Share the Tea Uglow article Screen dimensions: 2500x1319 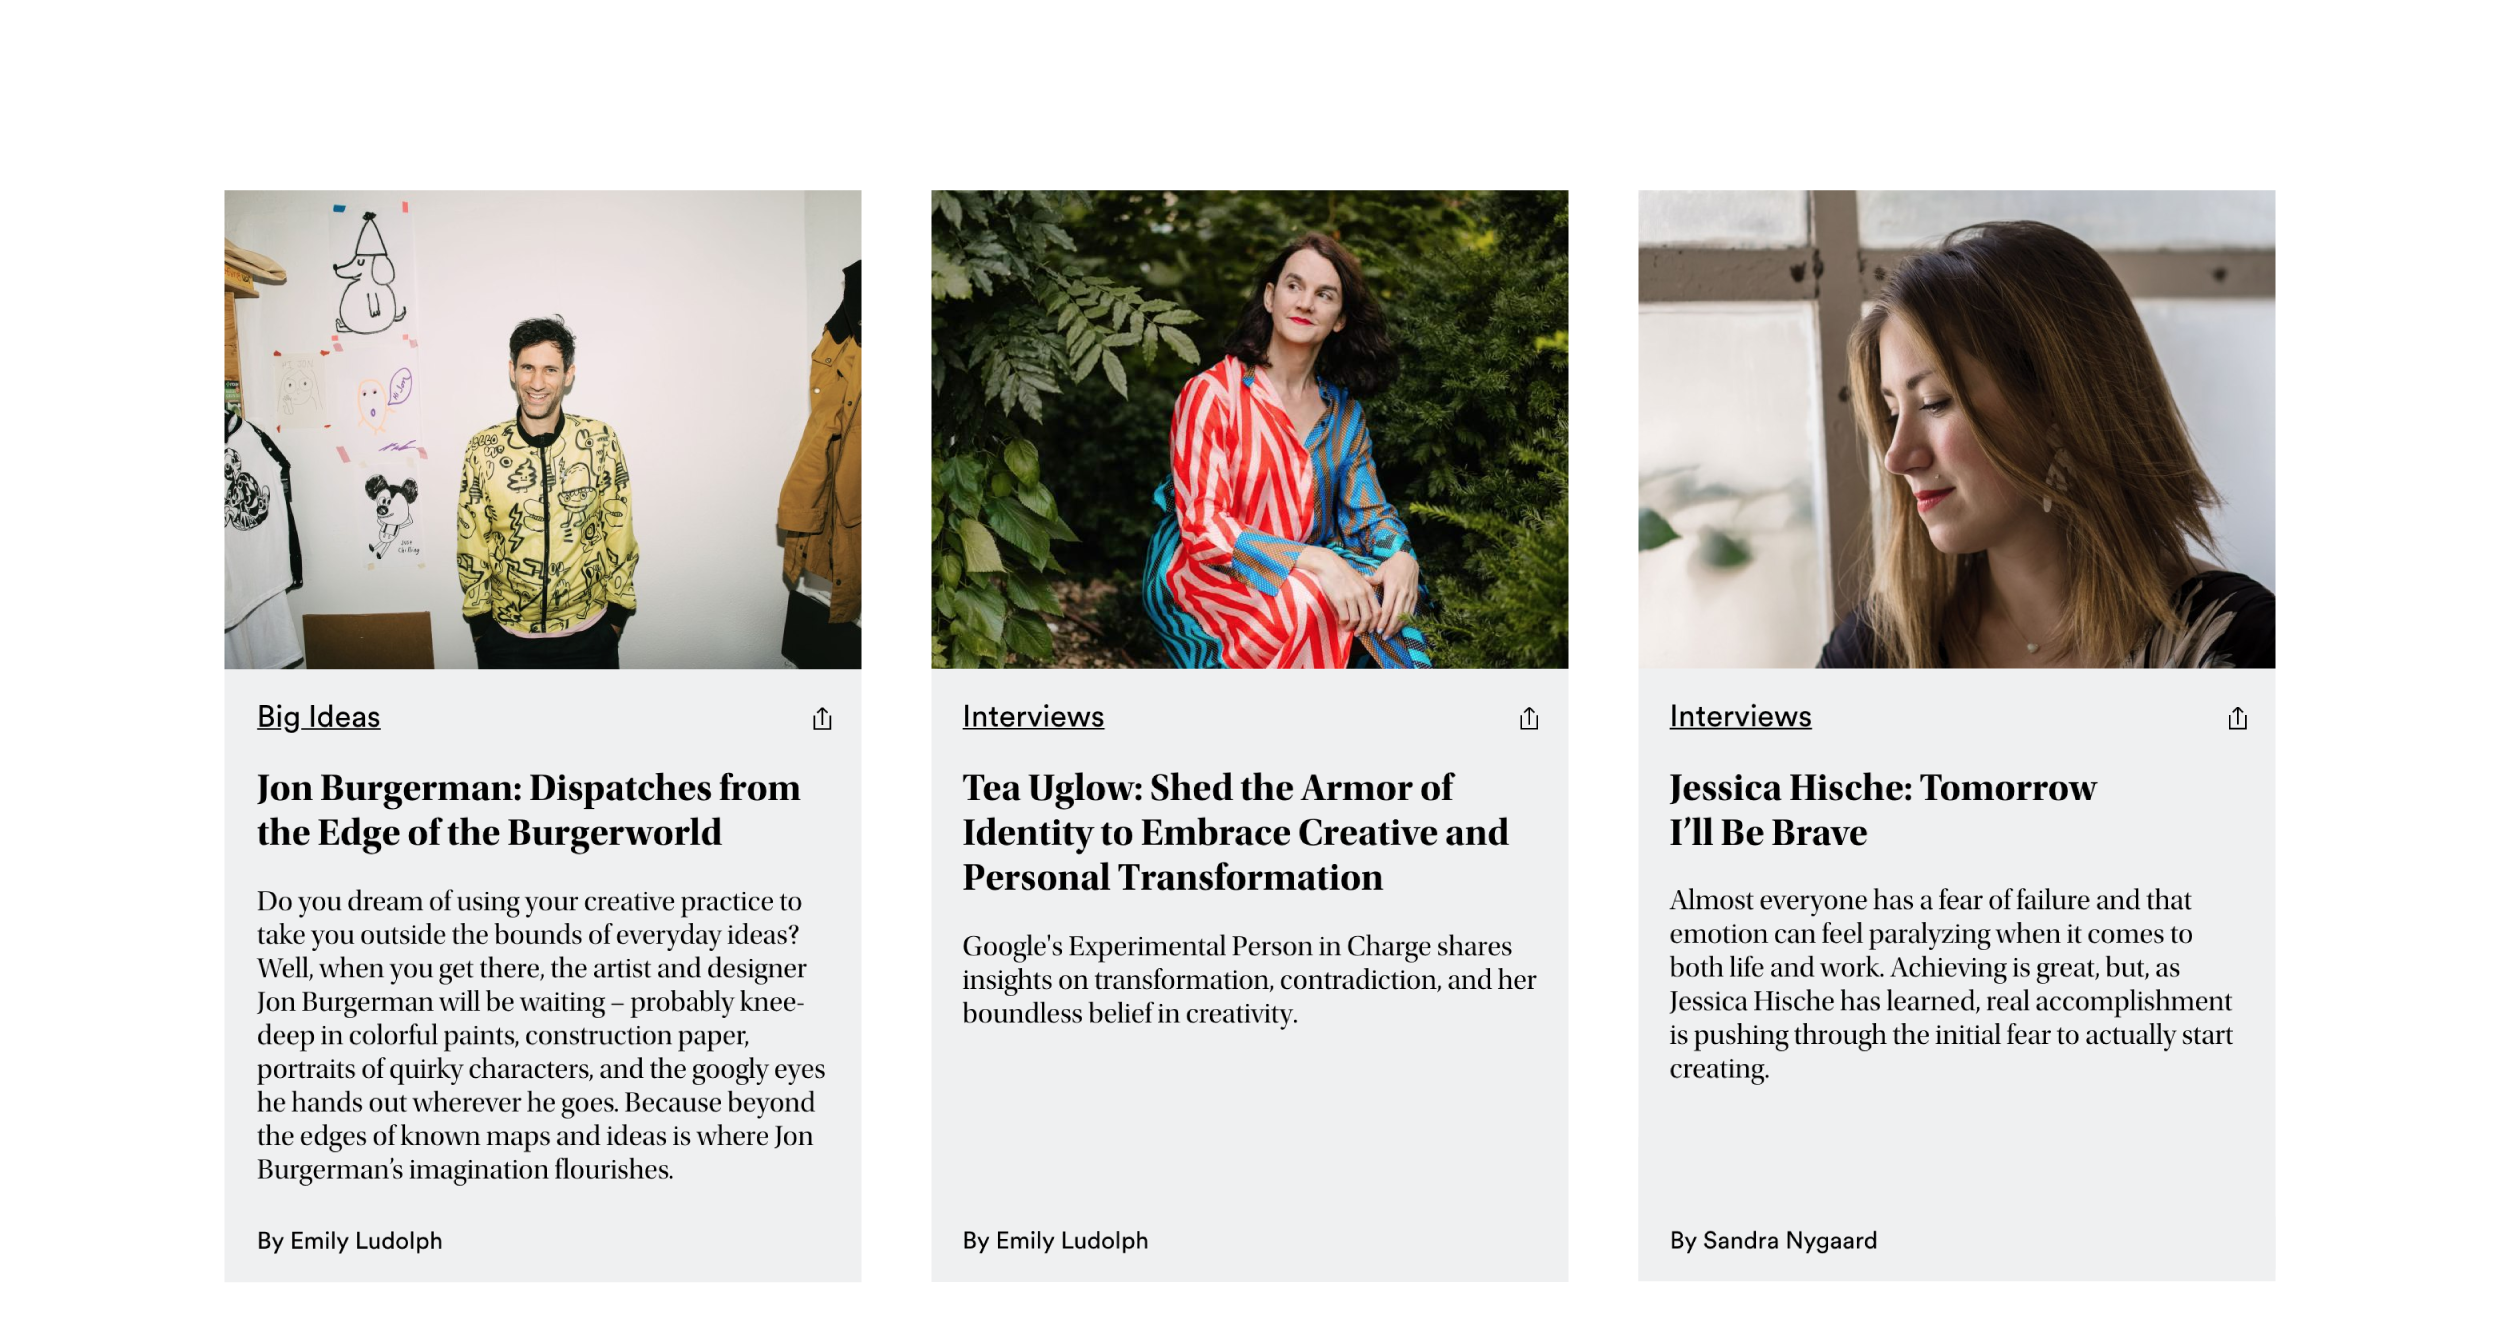pos(1529,718)
